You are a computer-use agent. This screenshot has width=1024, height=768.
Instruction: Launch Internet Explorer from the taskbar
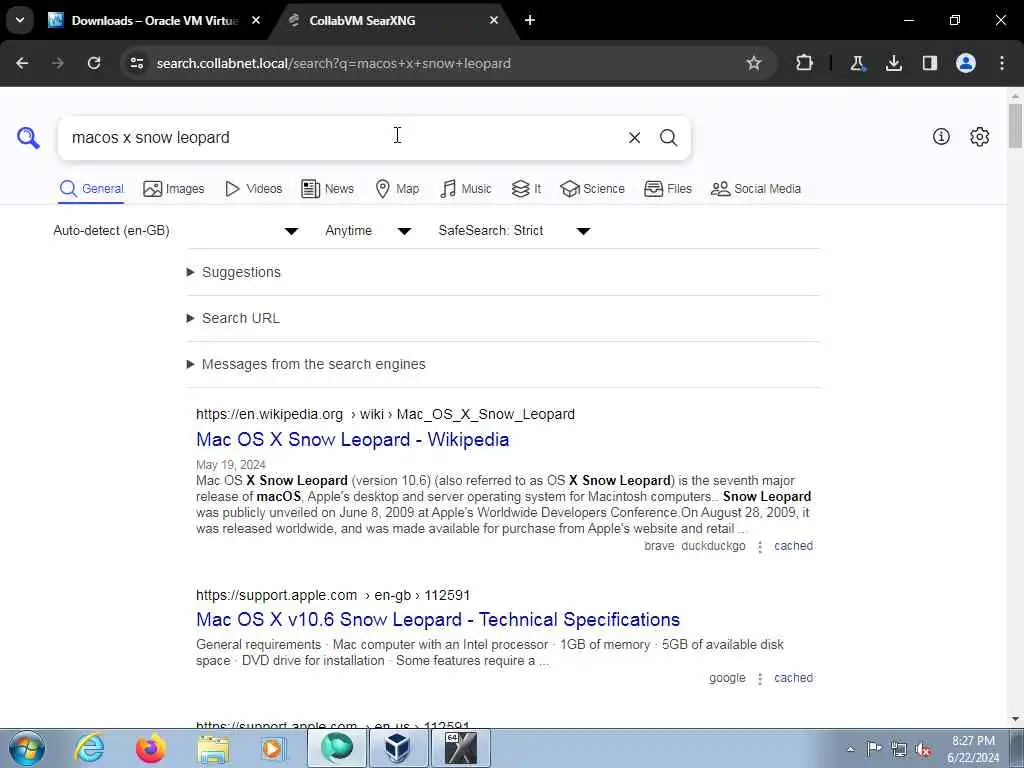(x=89, y=748)
